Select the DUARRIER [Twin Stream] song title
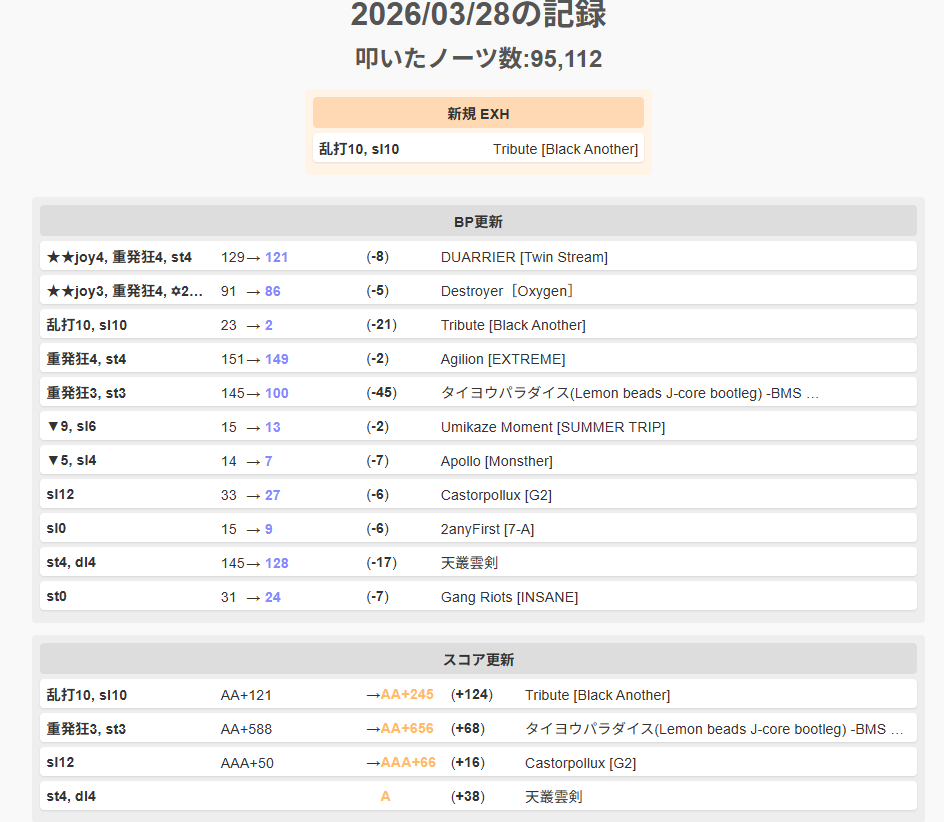Viewport: 944px width, 822px height. coord(524,257)
